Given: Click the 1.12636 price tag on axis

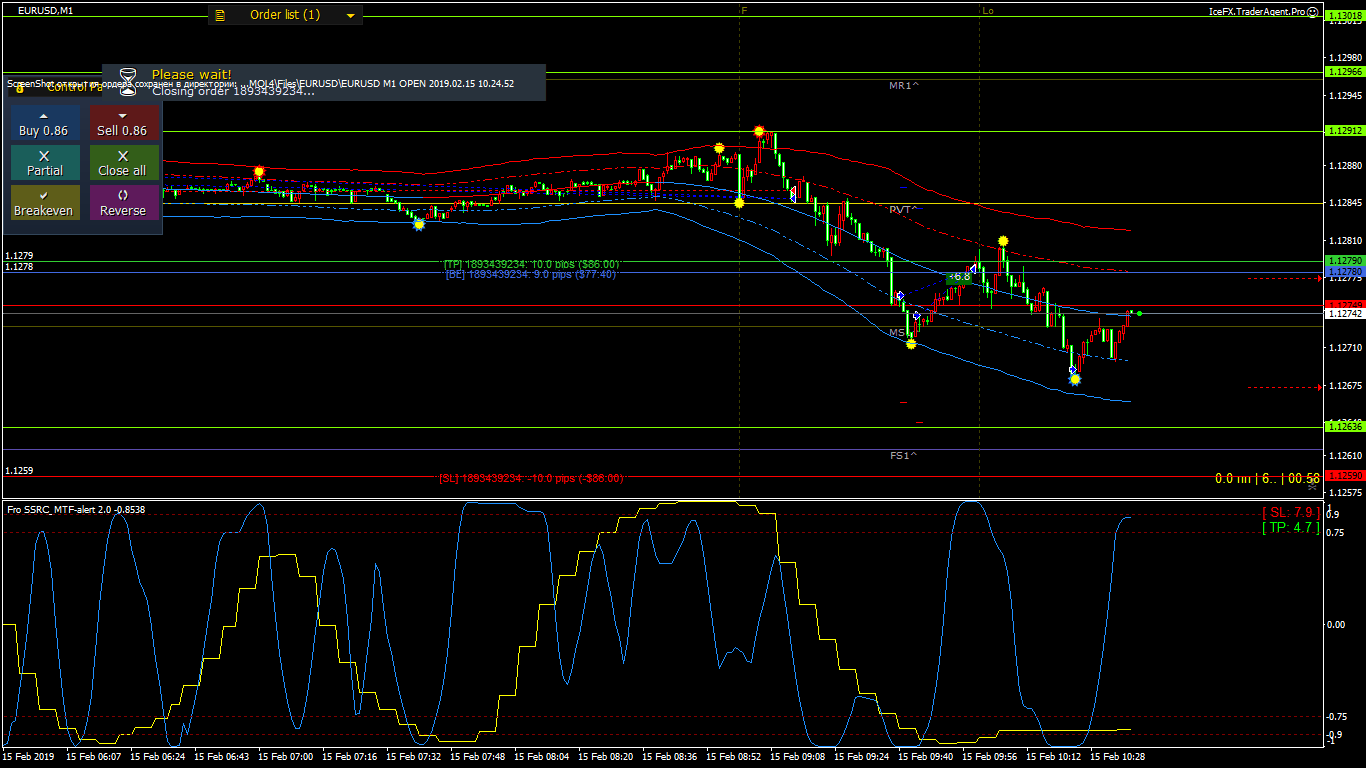Looking at the screenshot, I should (x=1344, y=427).
